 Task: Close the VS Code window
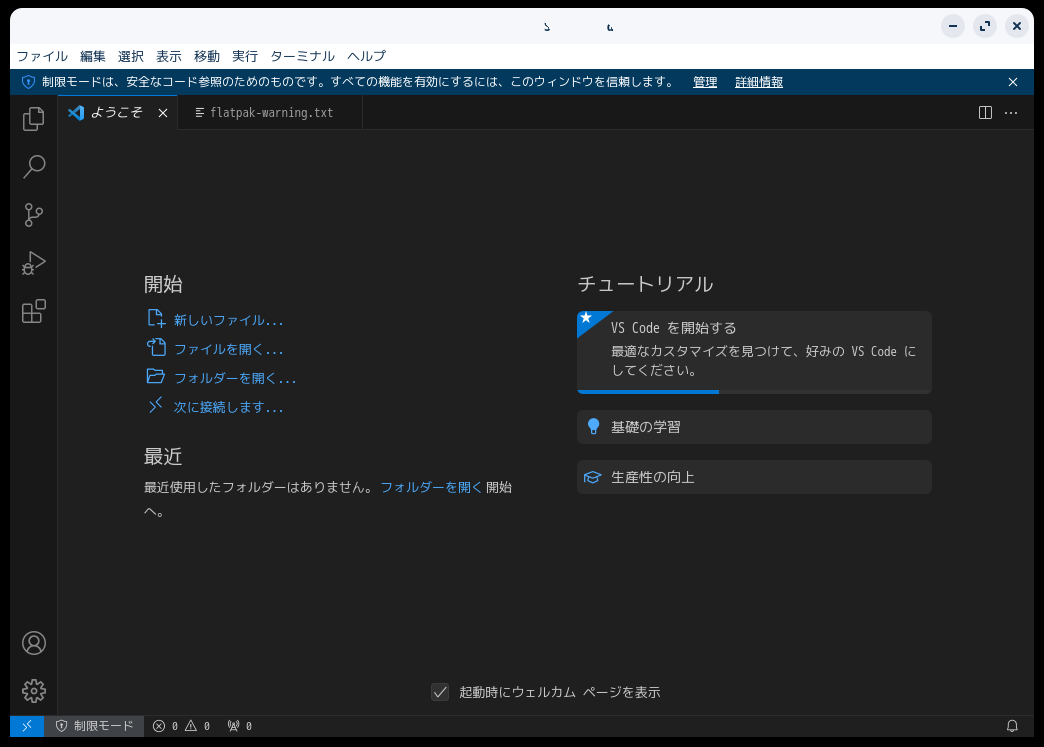click(1017, 26)
